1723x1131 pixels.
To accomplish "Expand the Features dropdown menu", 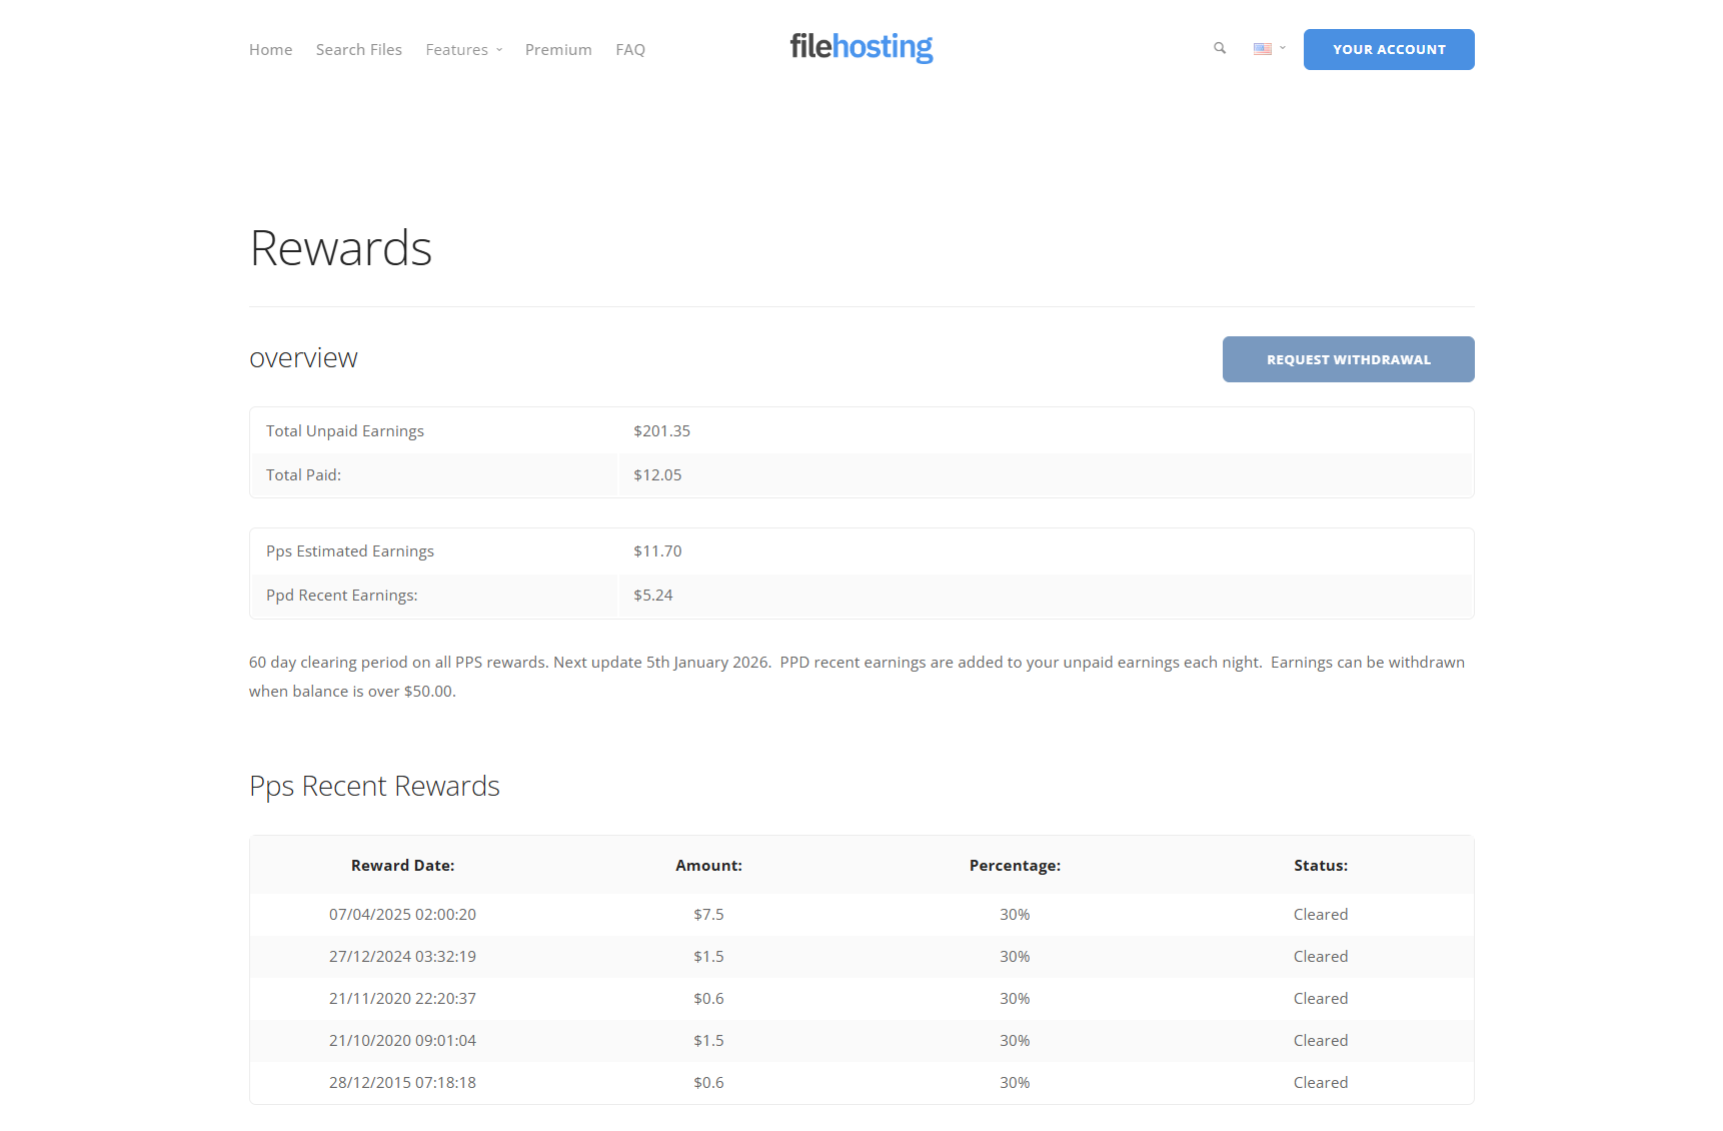I will pyautogui.click(x=463, y=50).
